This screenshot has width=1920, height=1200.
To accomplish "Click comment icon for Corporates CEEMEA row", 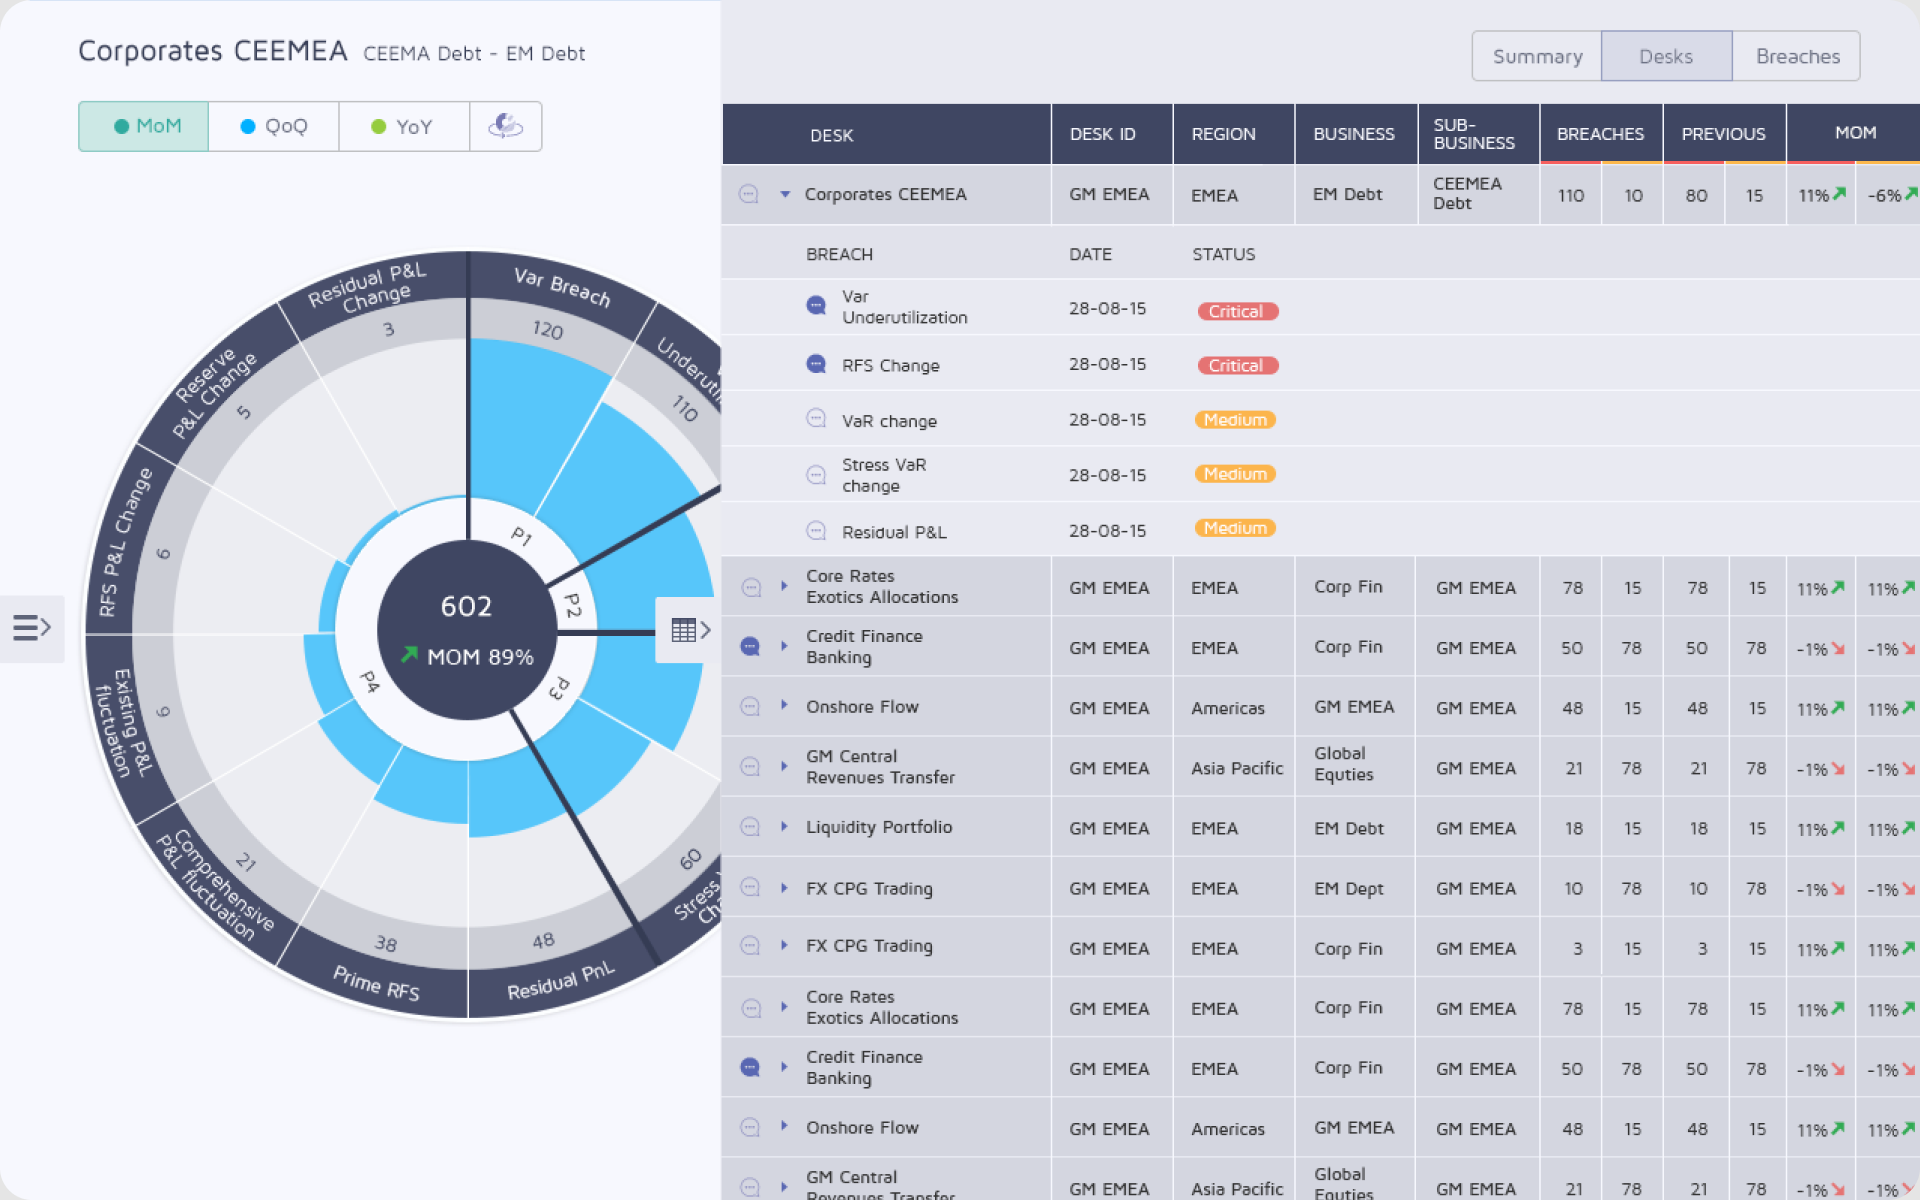I will click(x=748, y=194).
